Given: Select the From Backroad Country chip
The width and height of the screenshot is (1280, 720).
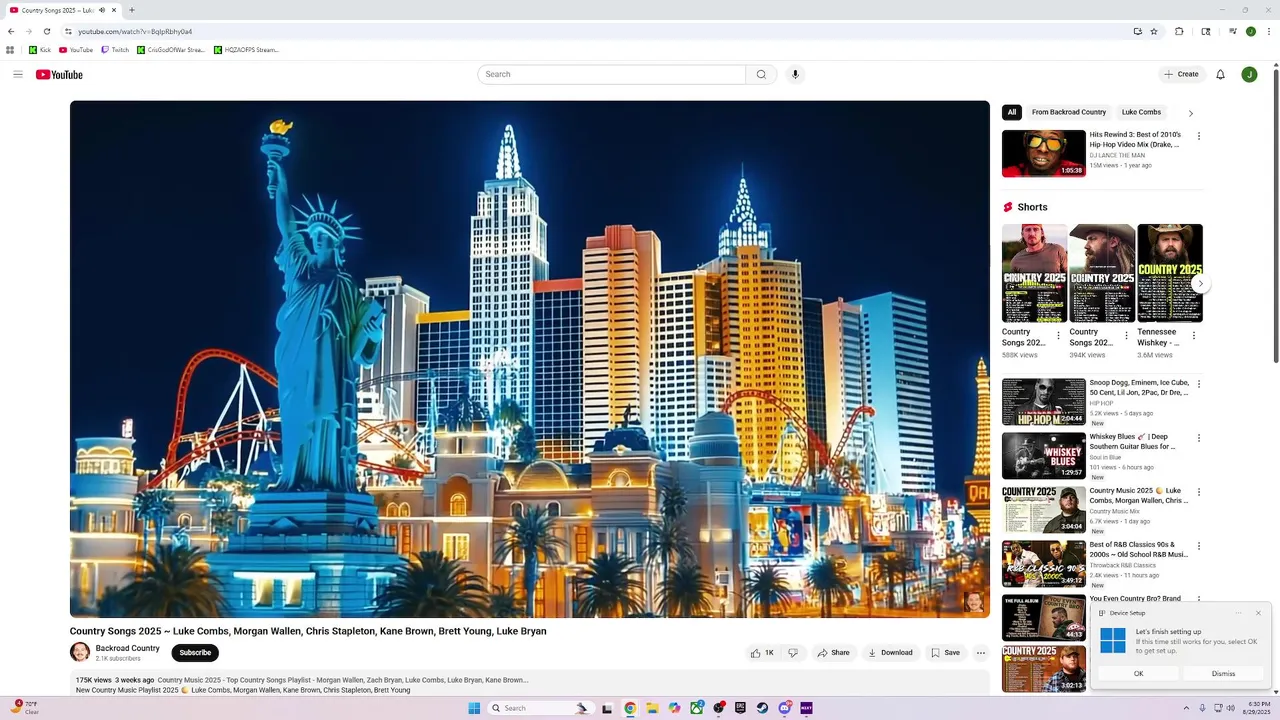Looking at the screenshot, I should 1069,112.
